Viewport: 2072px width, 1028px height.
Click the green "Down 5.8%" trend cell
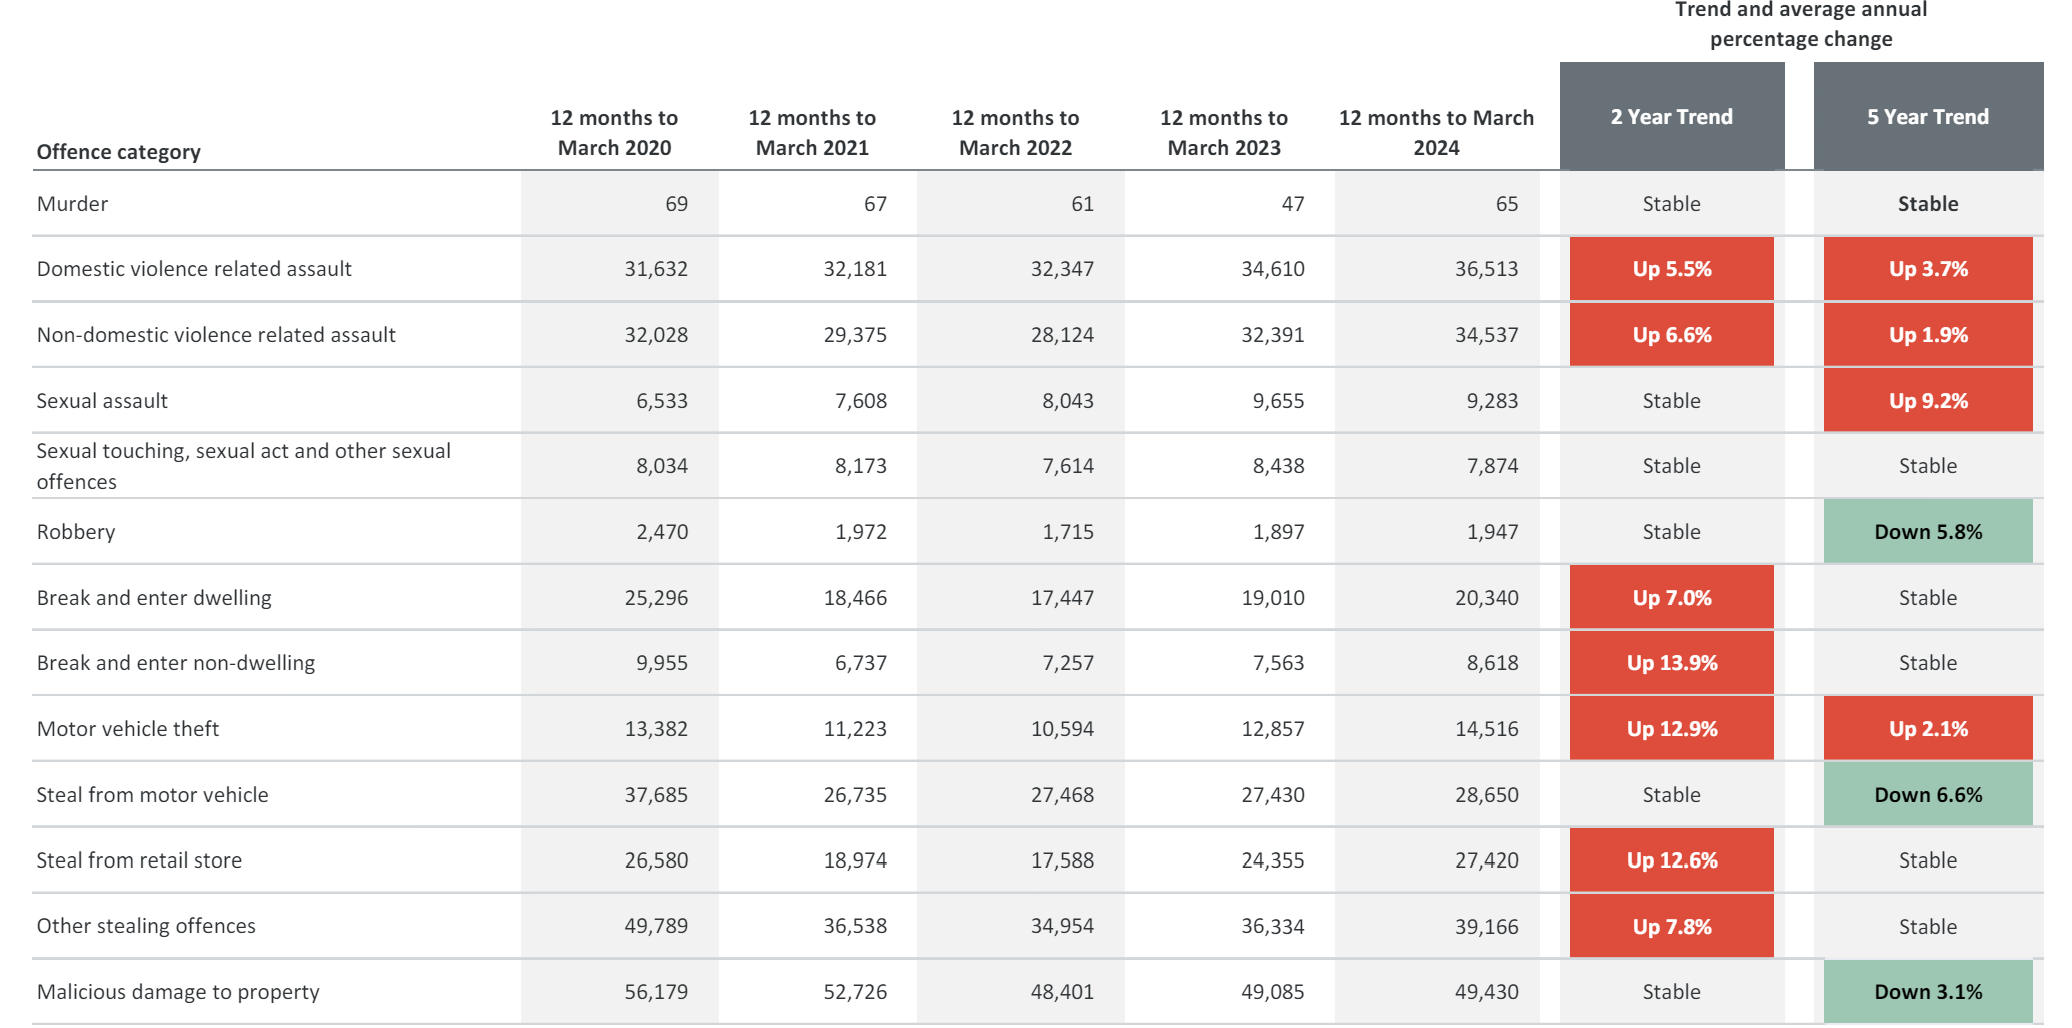(x=1927, y=532)
